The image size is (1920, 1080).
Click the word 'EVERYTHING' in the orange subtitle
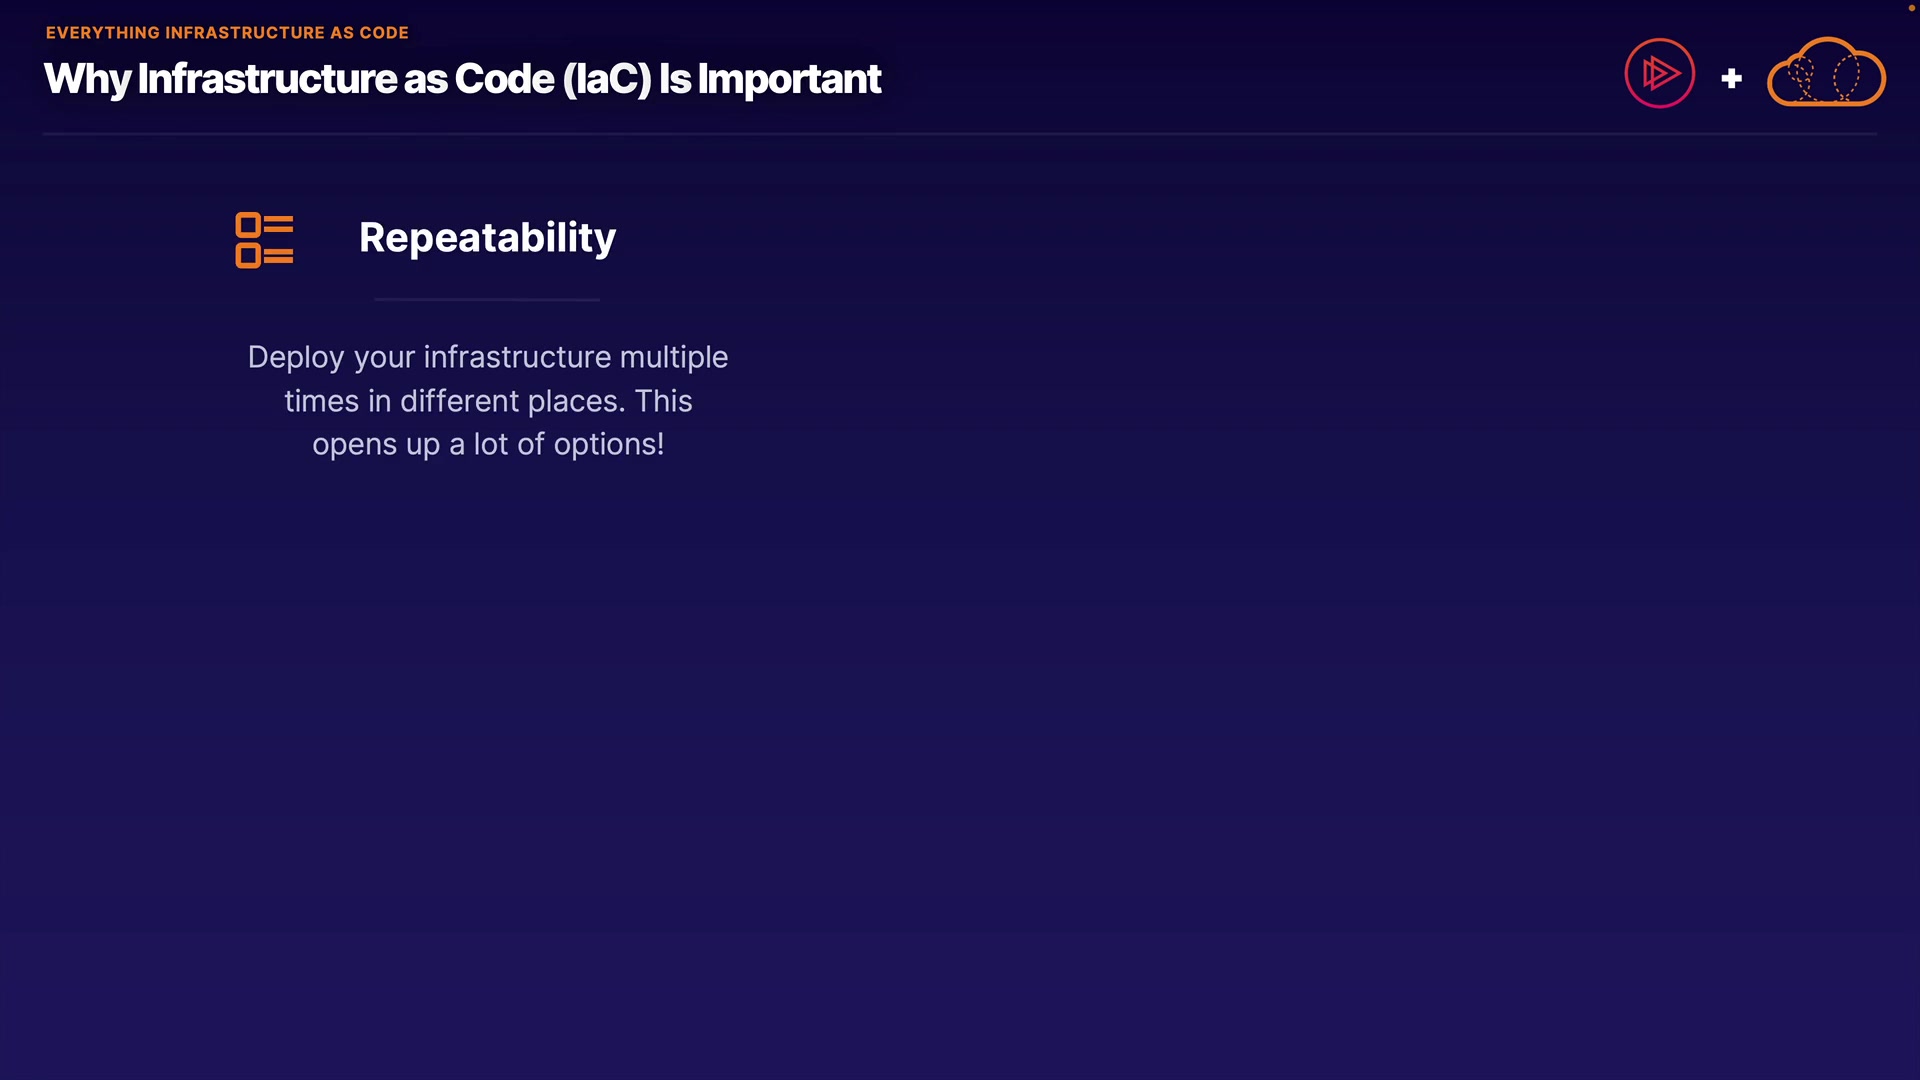click(102, 33)
